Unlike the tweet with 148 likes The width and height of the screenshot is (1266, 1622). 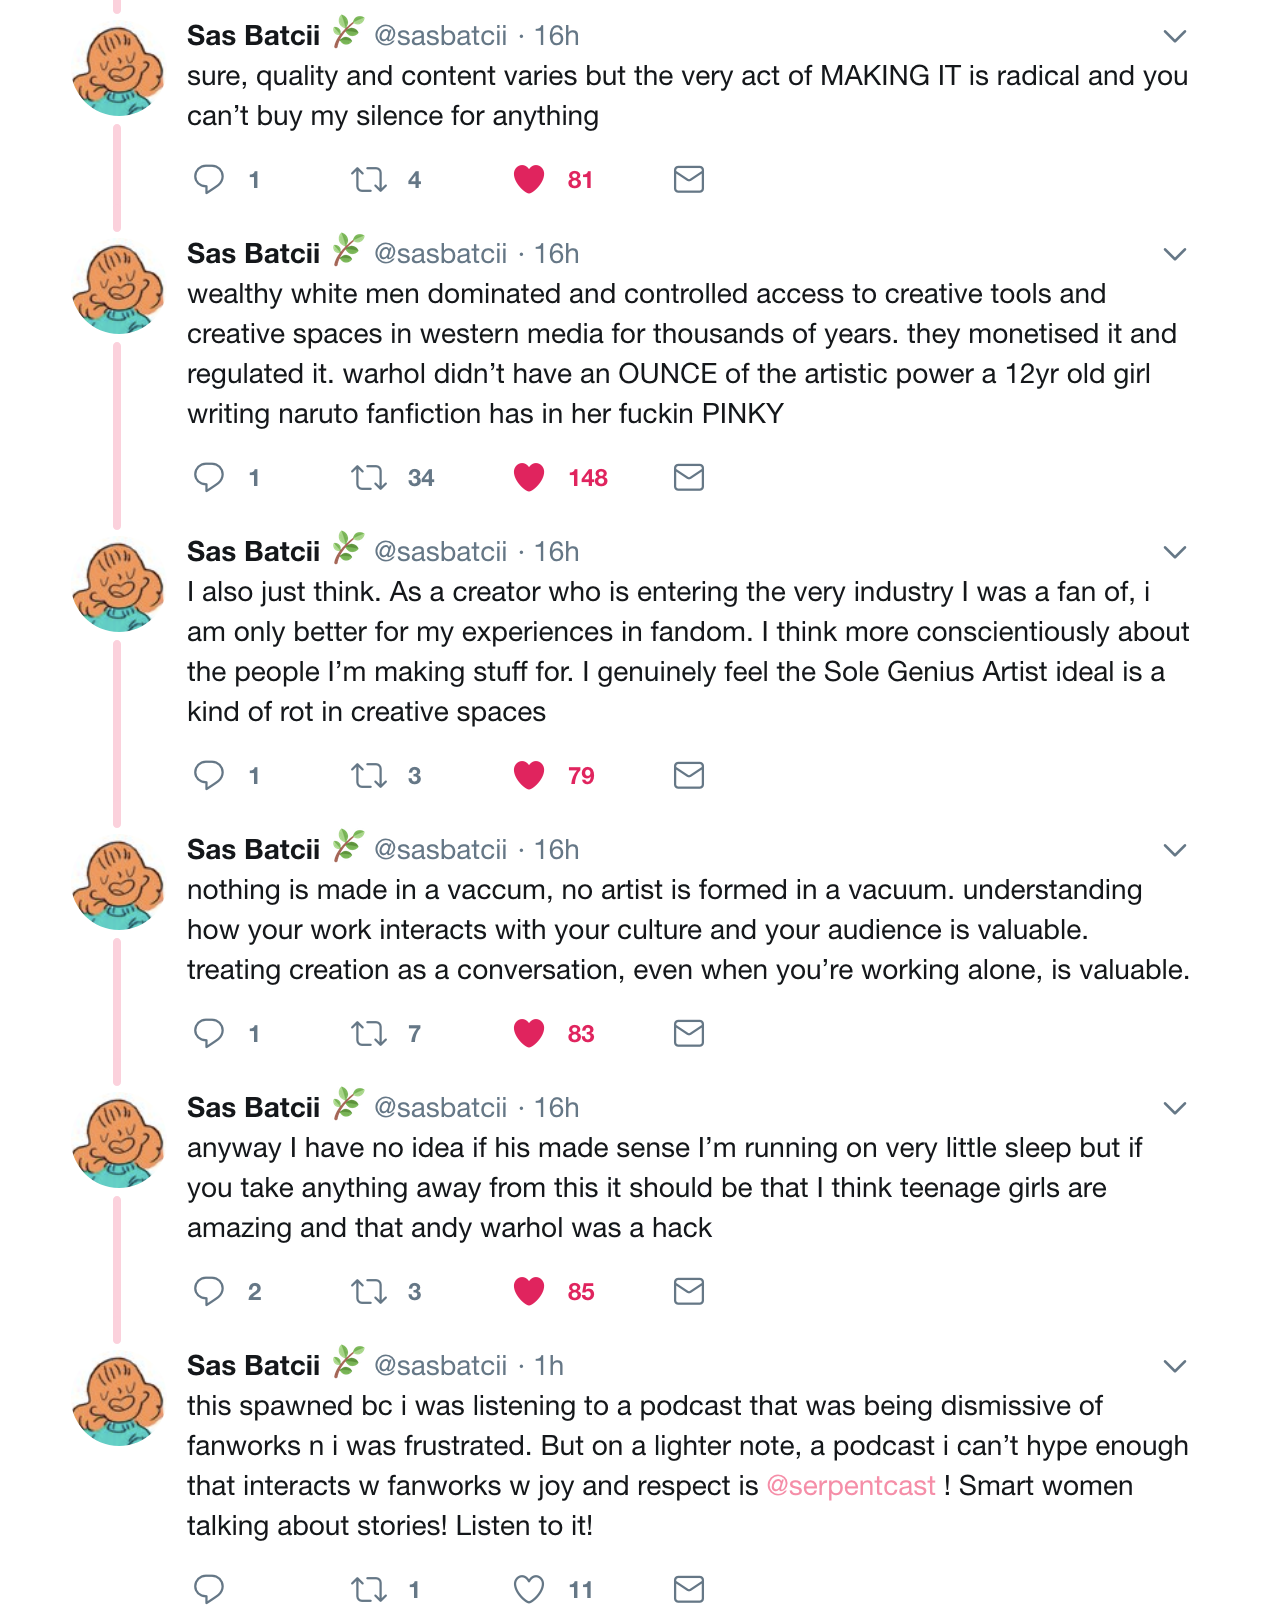(x=529, y=478)
